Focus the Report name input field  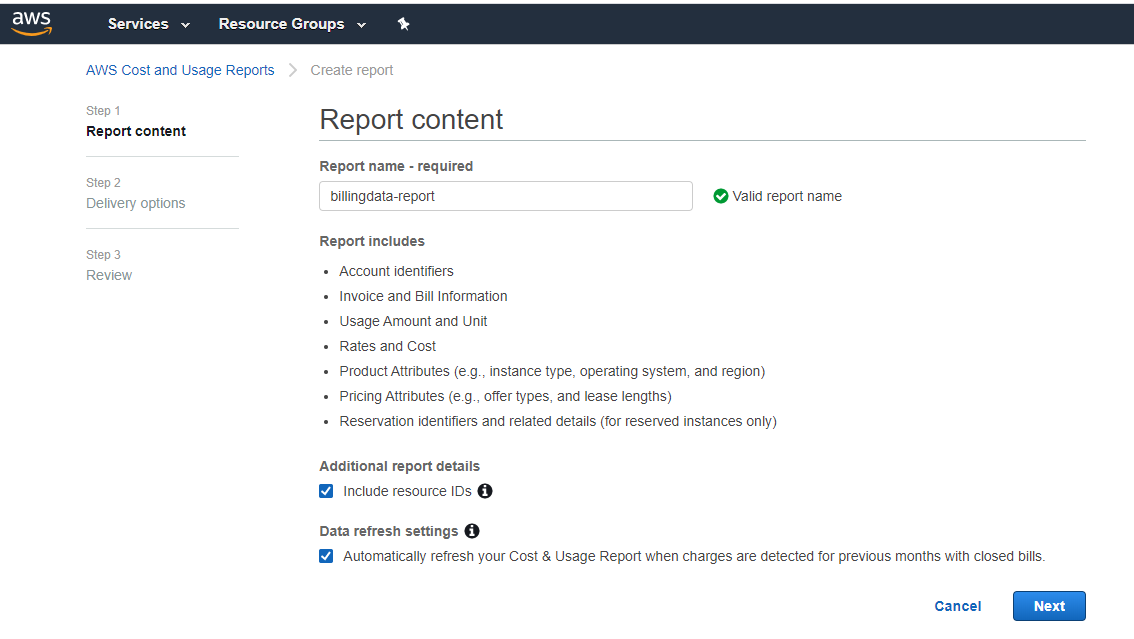[x=506, y=196]
